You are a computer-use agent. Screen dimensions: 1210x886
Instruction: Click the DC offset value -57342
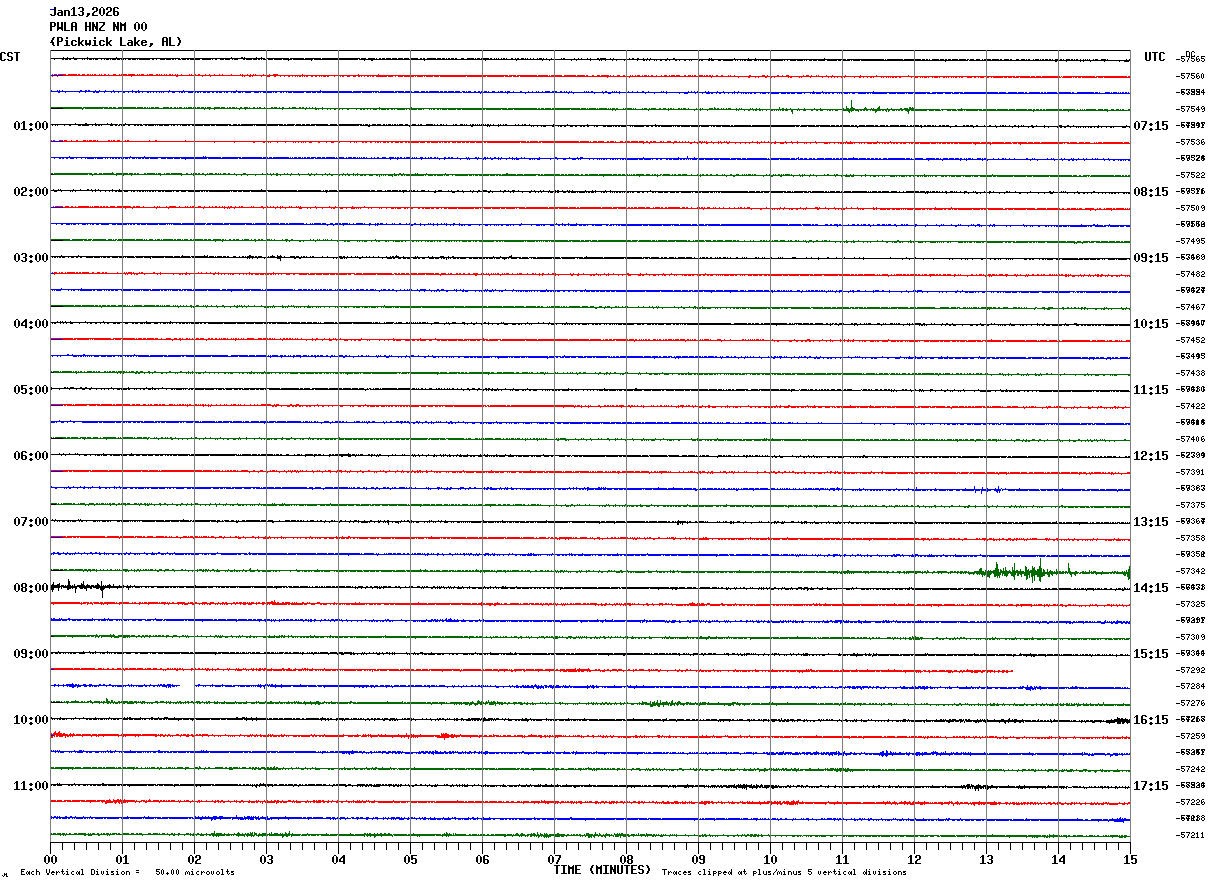point(1191,571)
